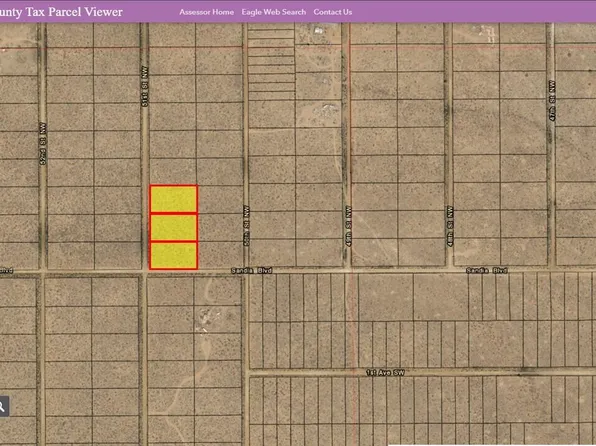This screenshot has height=446, width=596.
Task: Click the 1st Ave SW street label
Action: pos(385,373)
